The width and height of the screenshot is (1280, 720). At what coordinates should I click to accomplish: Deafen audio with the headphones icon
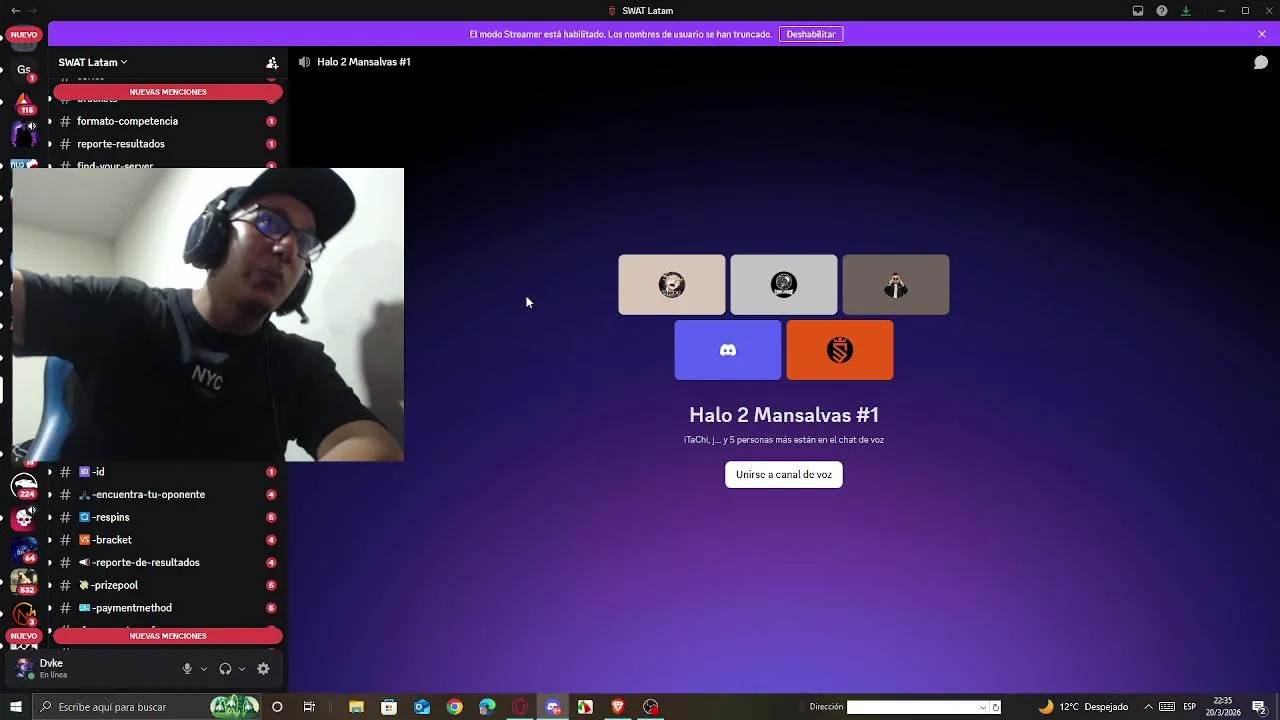point(225,669)
